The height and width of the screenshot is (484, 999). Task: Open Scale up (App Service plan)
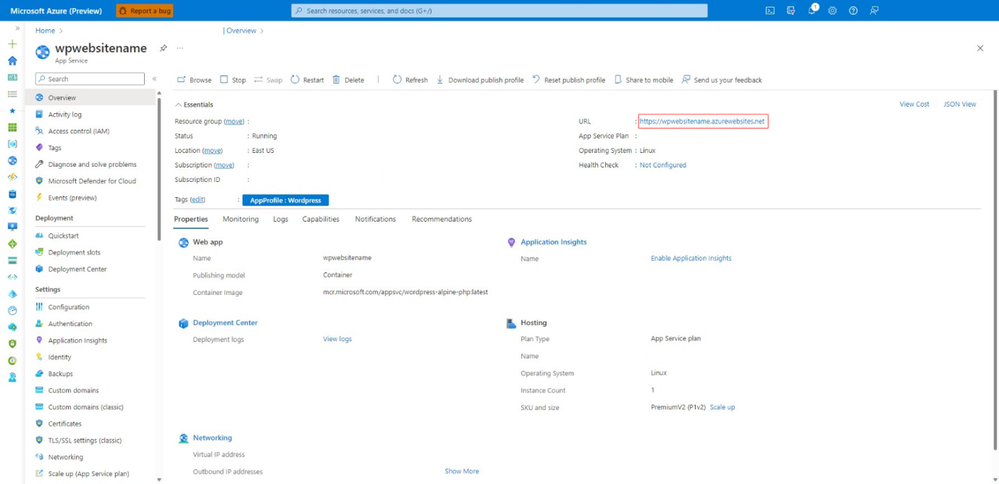coord(90,474)
